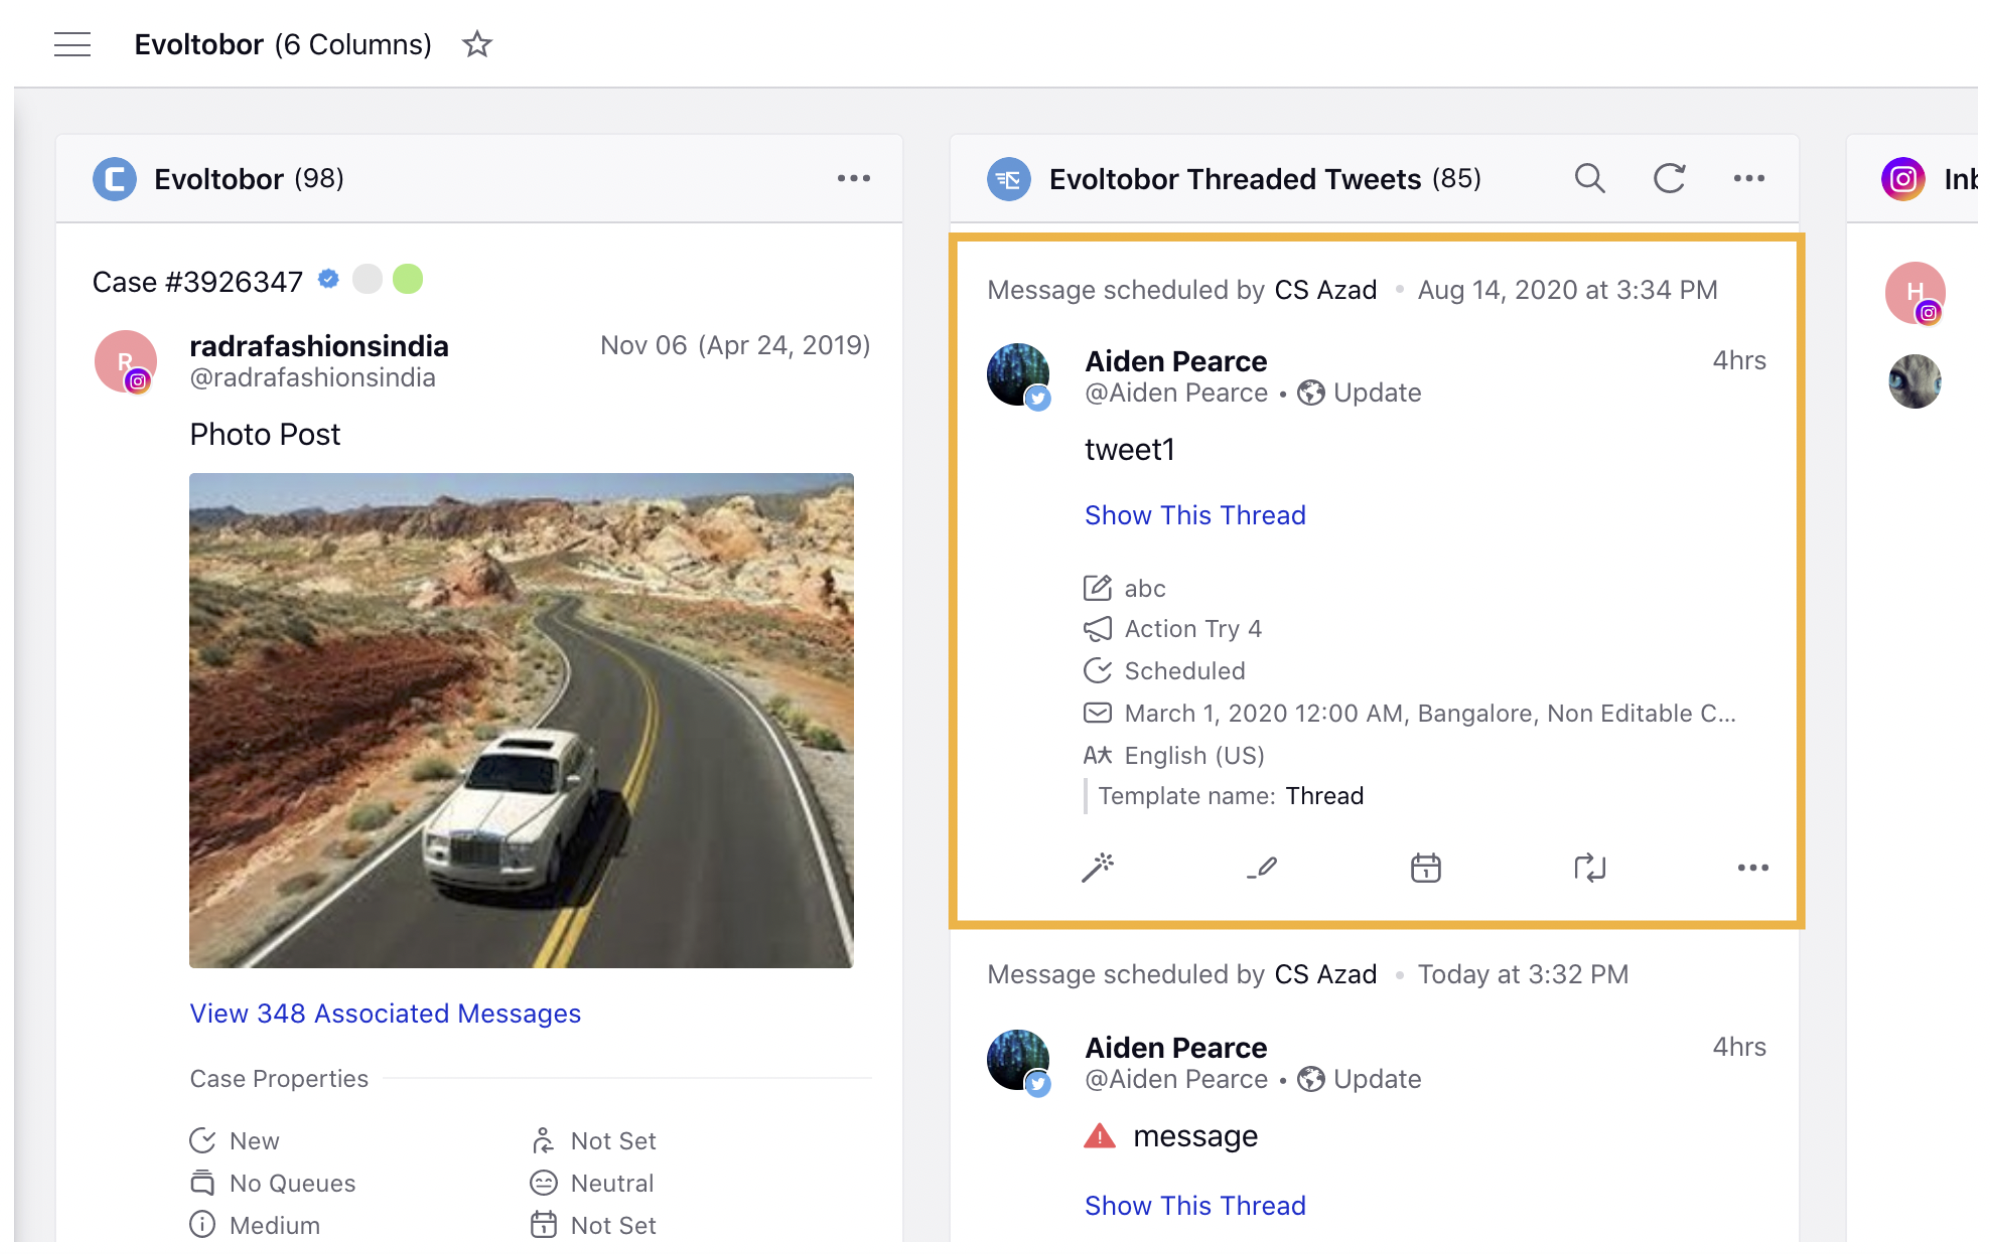
Task: Click the green status dot on Case #3926347
Action: pos(409,280)
